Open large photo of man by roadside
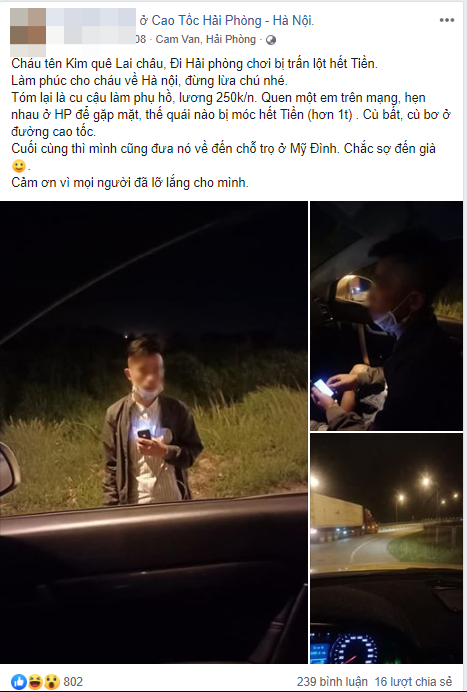The height and width of the screenshot is (692, 467). click(154, 432)
